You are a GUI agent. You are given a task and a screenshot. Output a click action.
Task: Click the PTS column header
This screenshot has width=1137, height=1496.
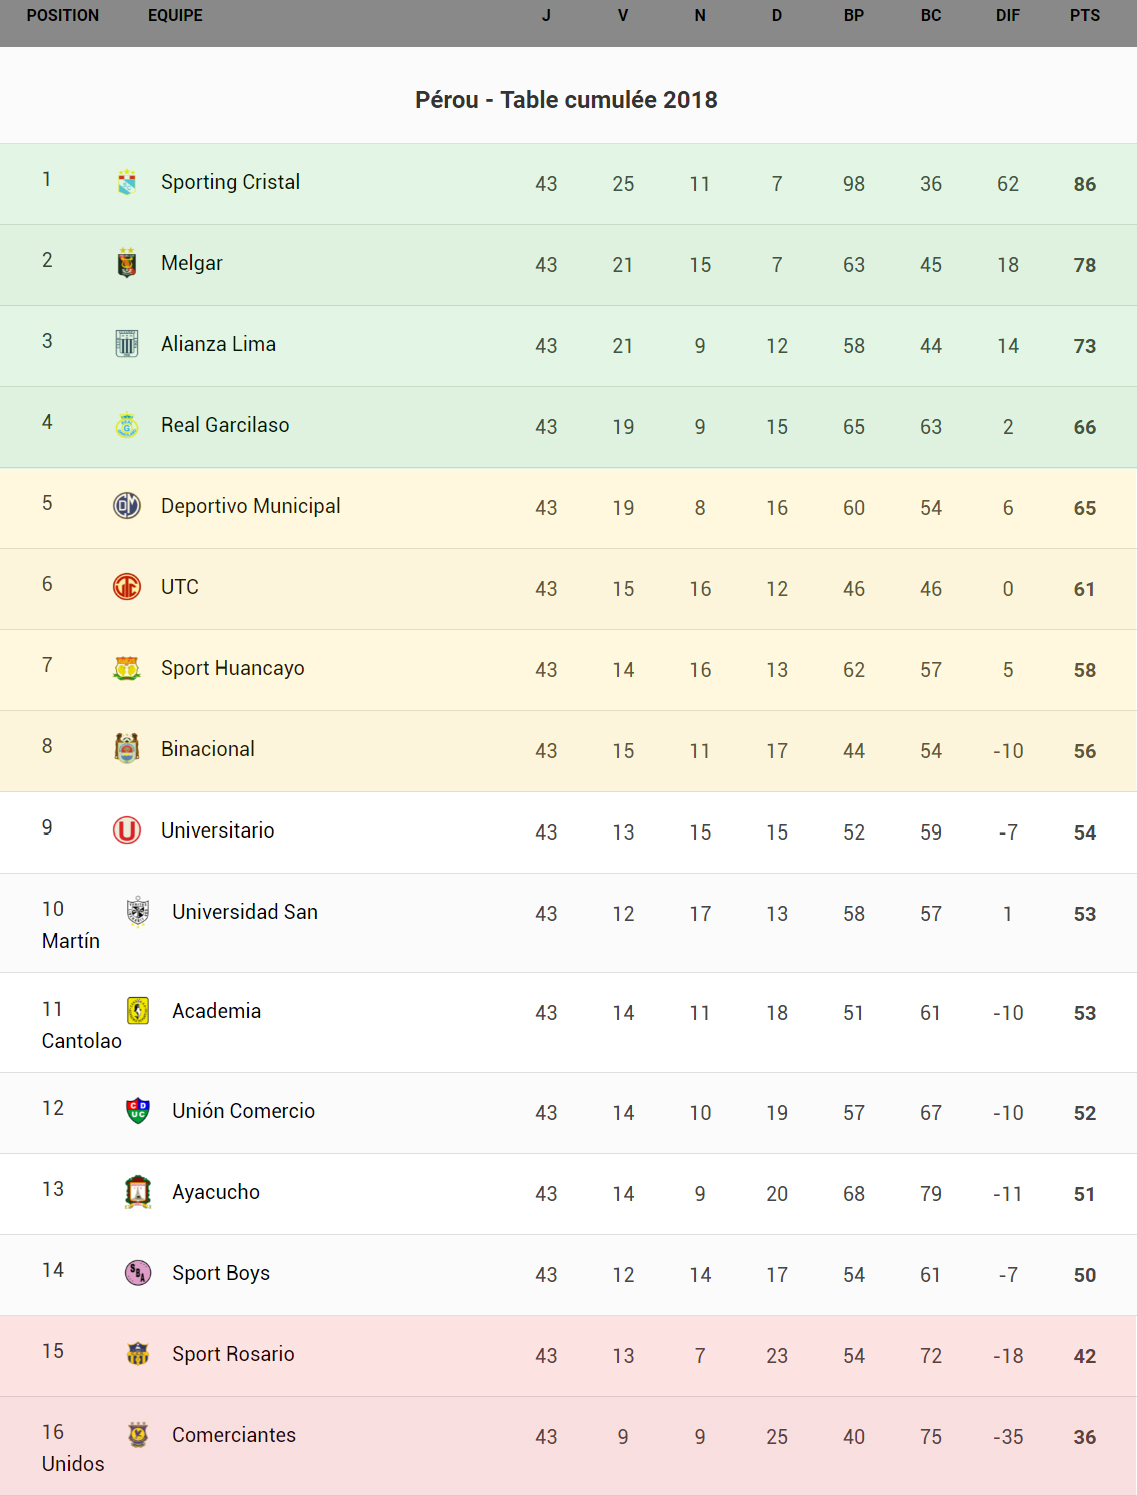(x=1084, y=16)
